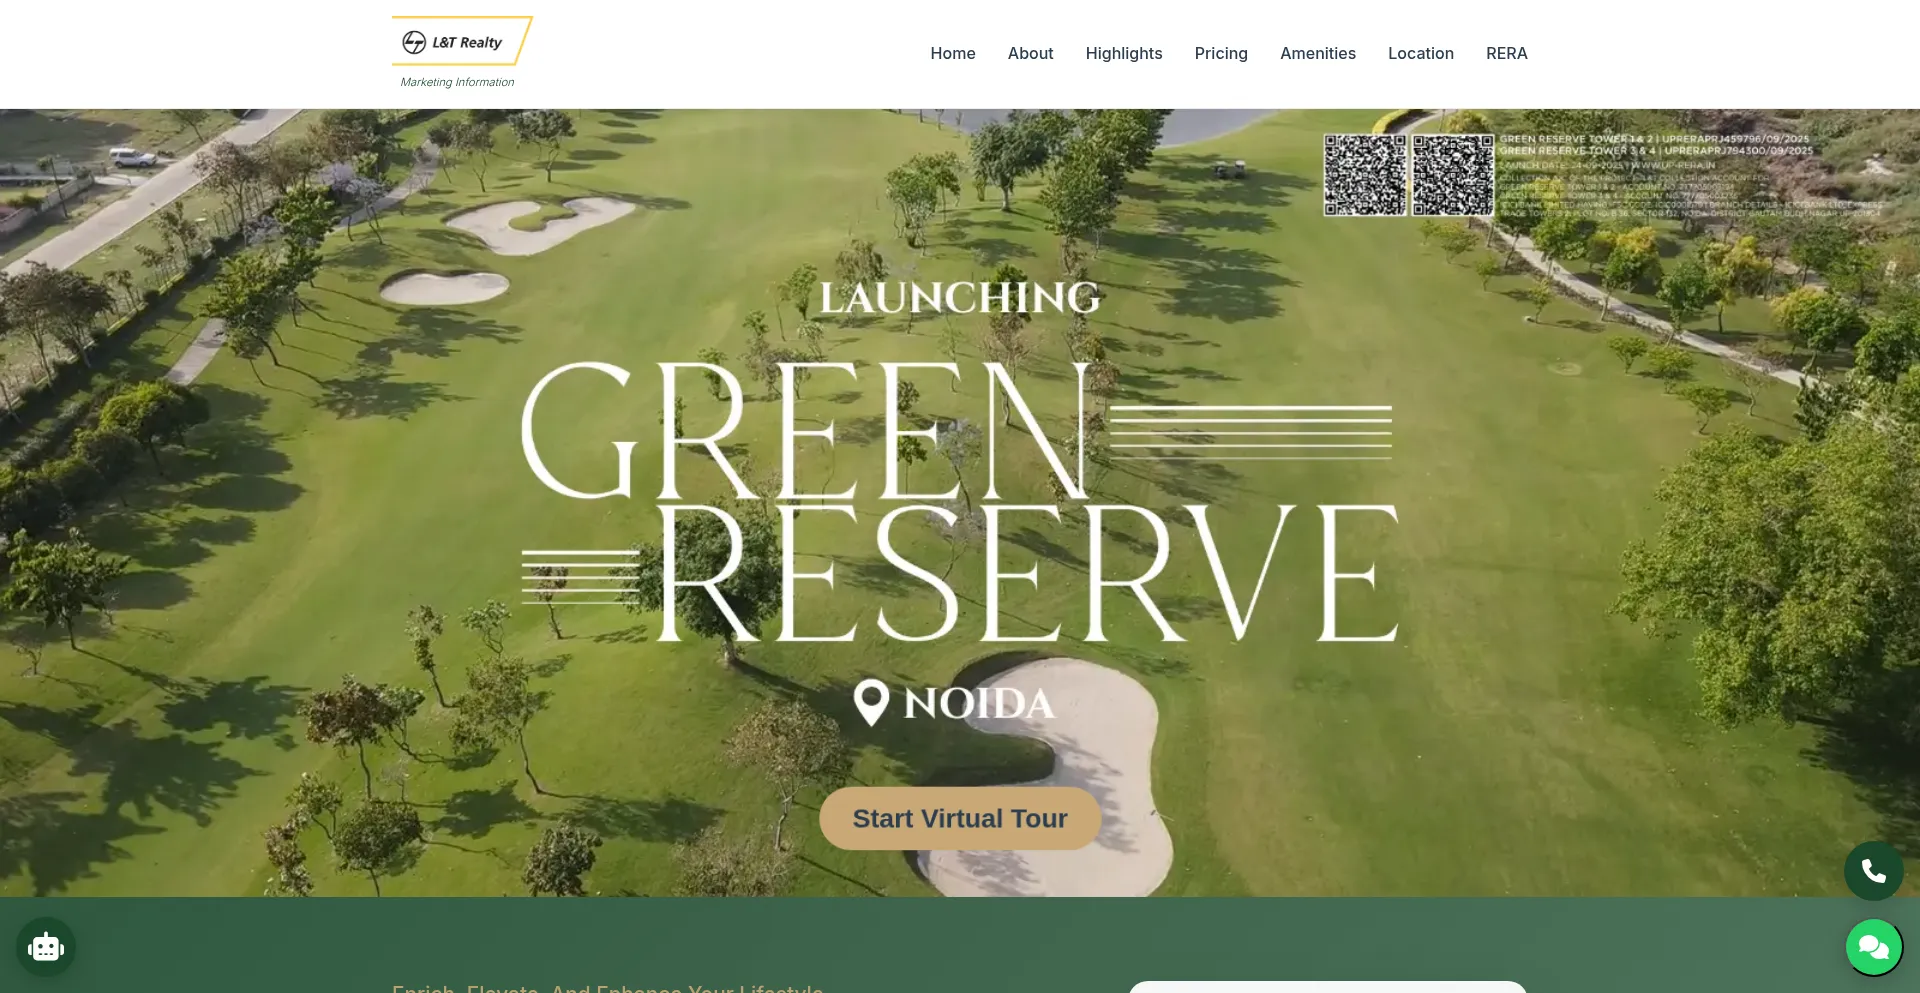Click the Green Reserve Tower RERA details text

pyautogui.click(x=1690, y=175)
